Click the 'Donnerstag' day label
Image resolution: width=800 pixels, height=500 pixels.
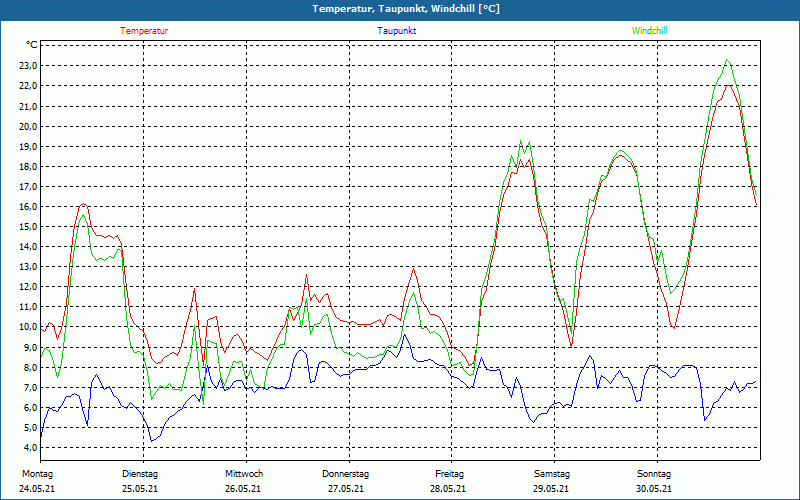(345, 474)
